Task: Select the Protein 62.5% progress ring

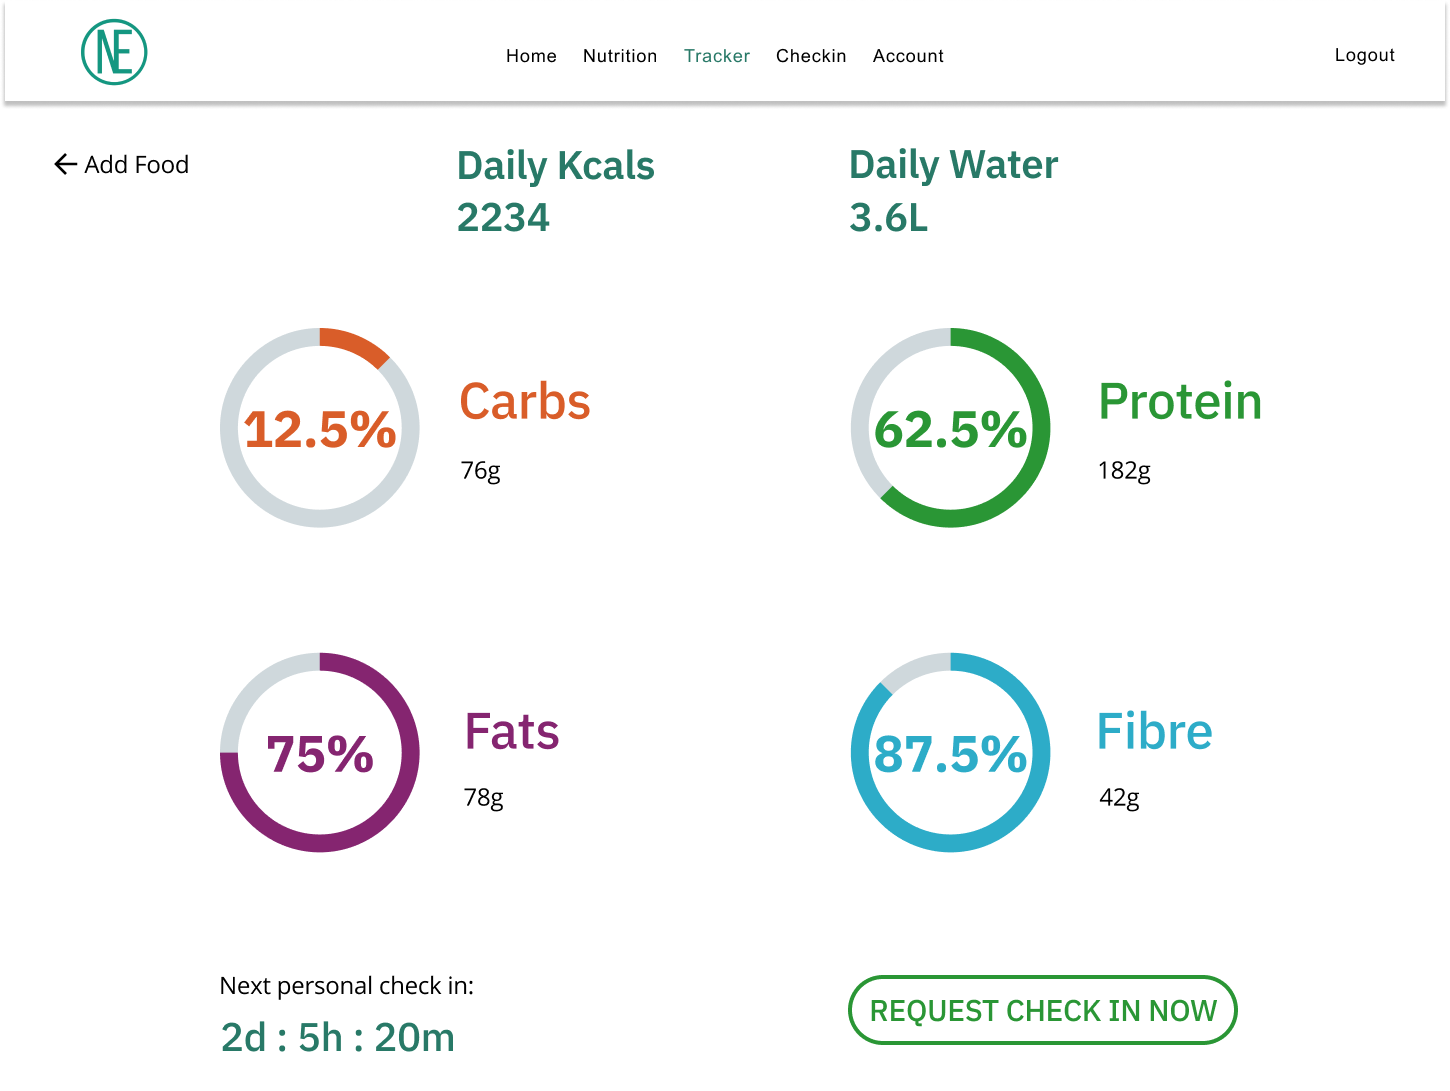Action: pyautogui.click(x=950, y=428)
